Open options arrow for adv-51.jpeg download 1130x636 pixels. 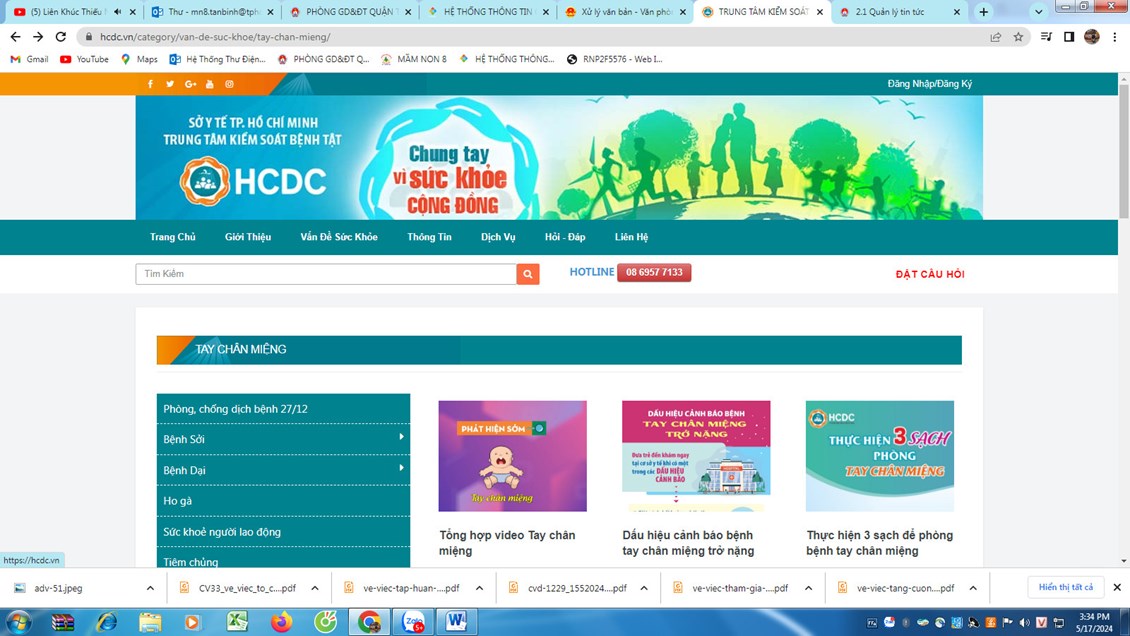tap(150, 588)
